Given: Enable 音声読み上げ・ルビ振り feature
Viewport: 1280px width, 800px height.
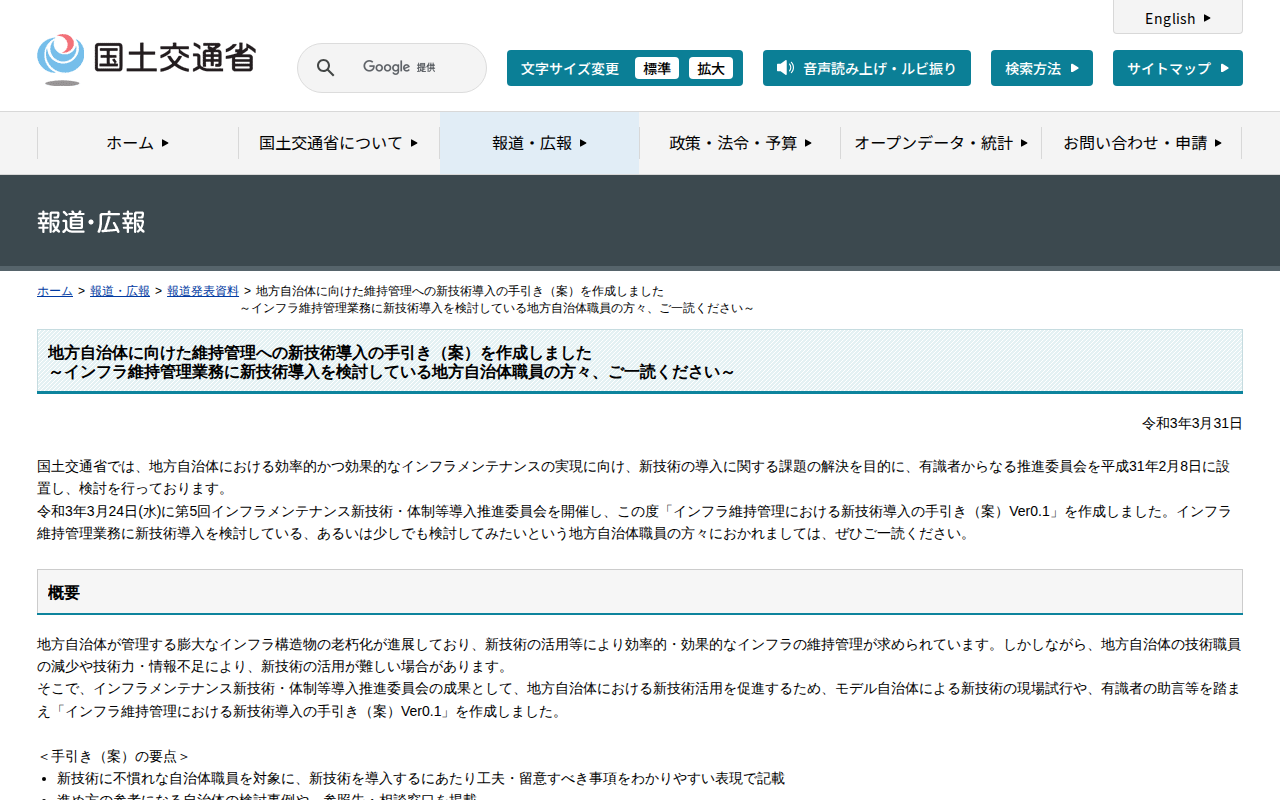Looking at the screenshot, I should point(866,68).
